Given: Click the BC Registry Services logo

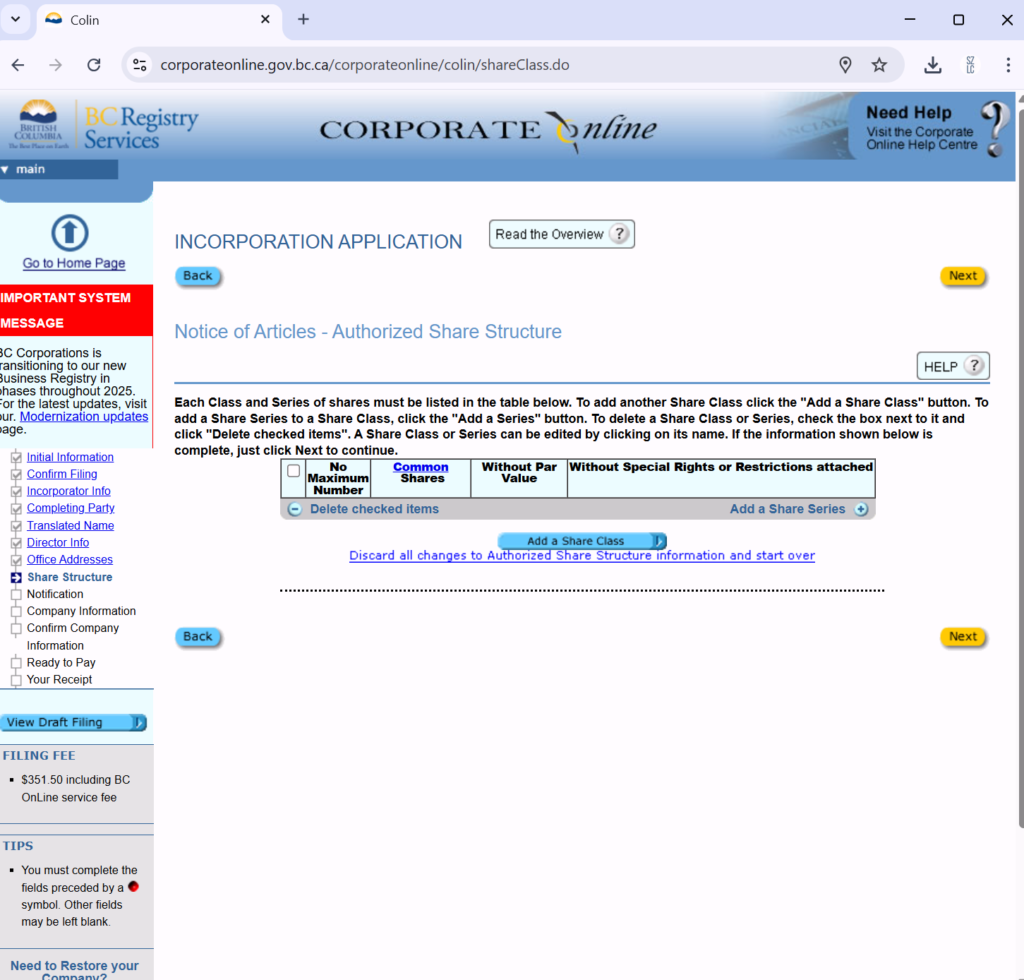Looking at the screenshot, I should pos(107,127).
